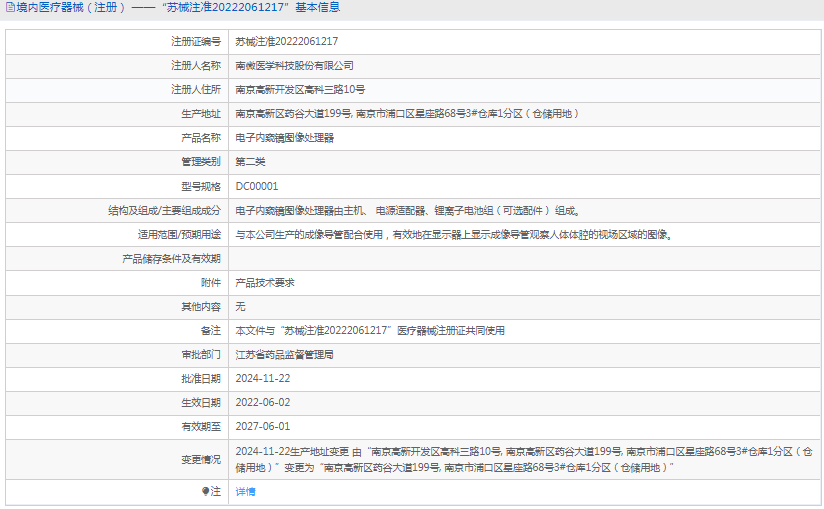Click the 有效期至 label
This screenshot has height=509, width=824.
[x=201, y=427]
